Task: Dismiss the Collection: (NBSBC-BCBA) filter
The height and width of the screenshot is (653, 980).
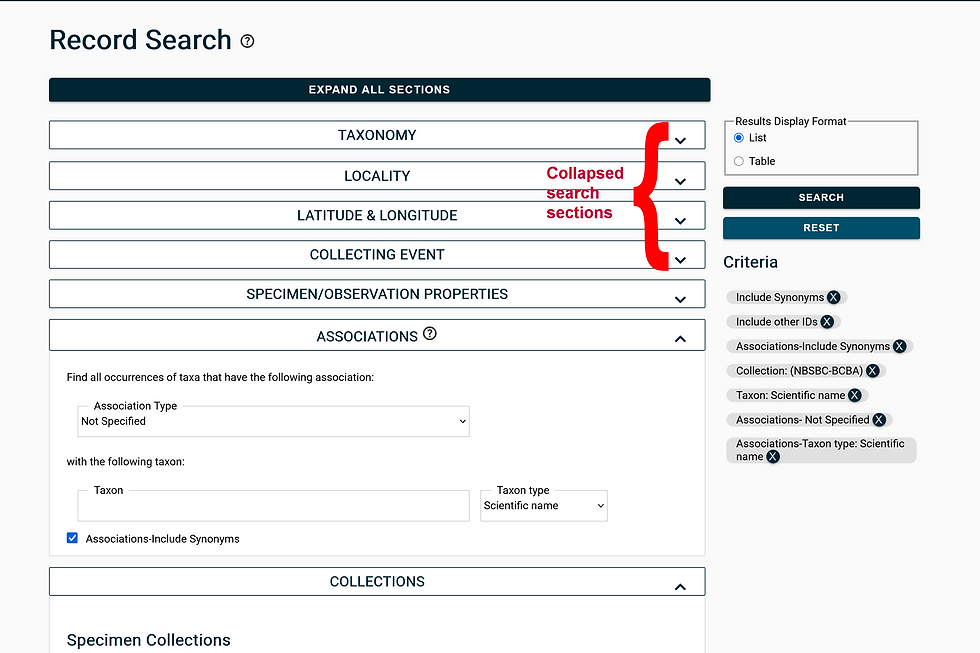Action: coord(872,370)
